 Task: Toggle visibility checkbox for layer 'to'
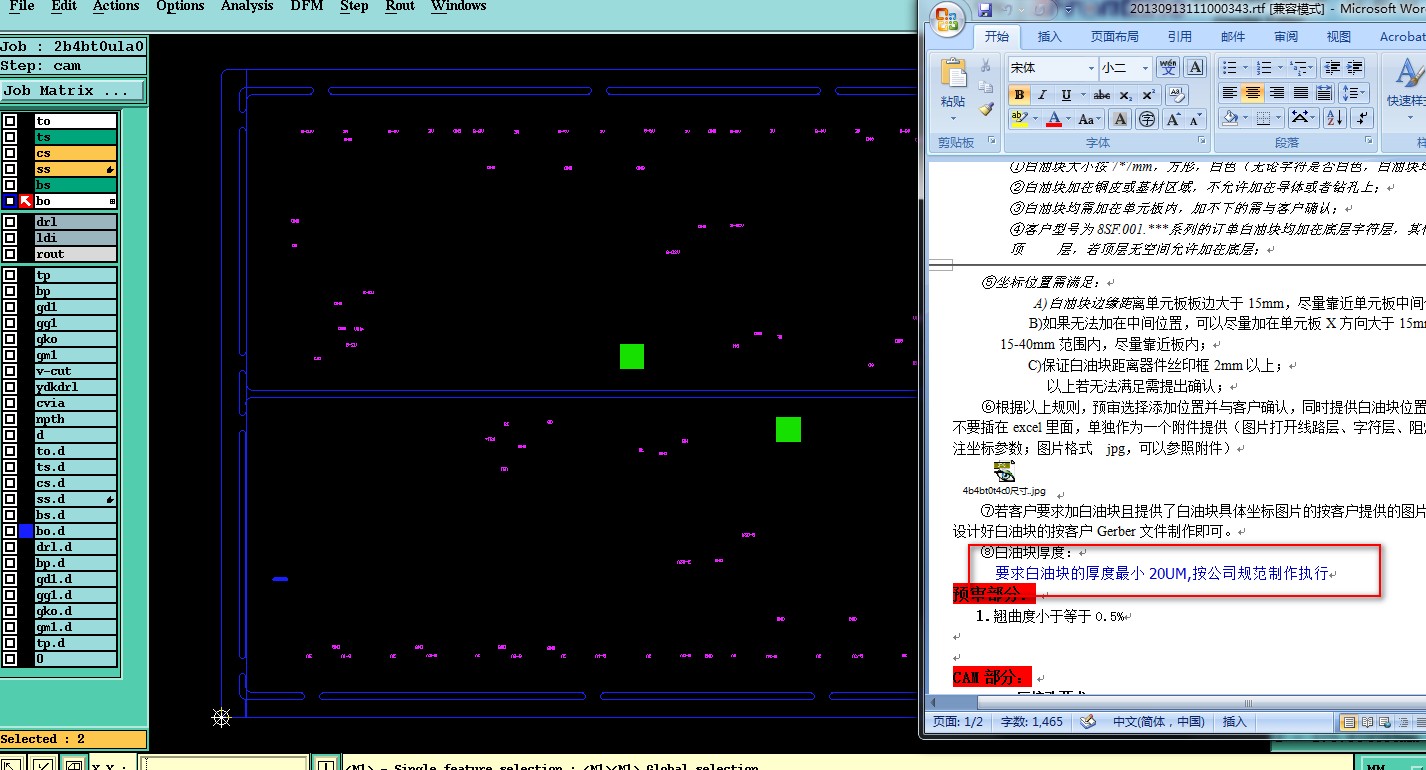tap(10, 121)
